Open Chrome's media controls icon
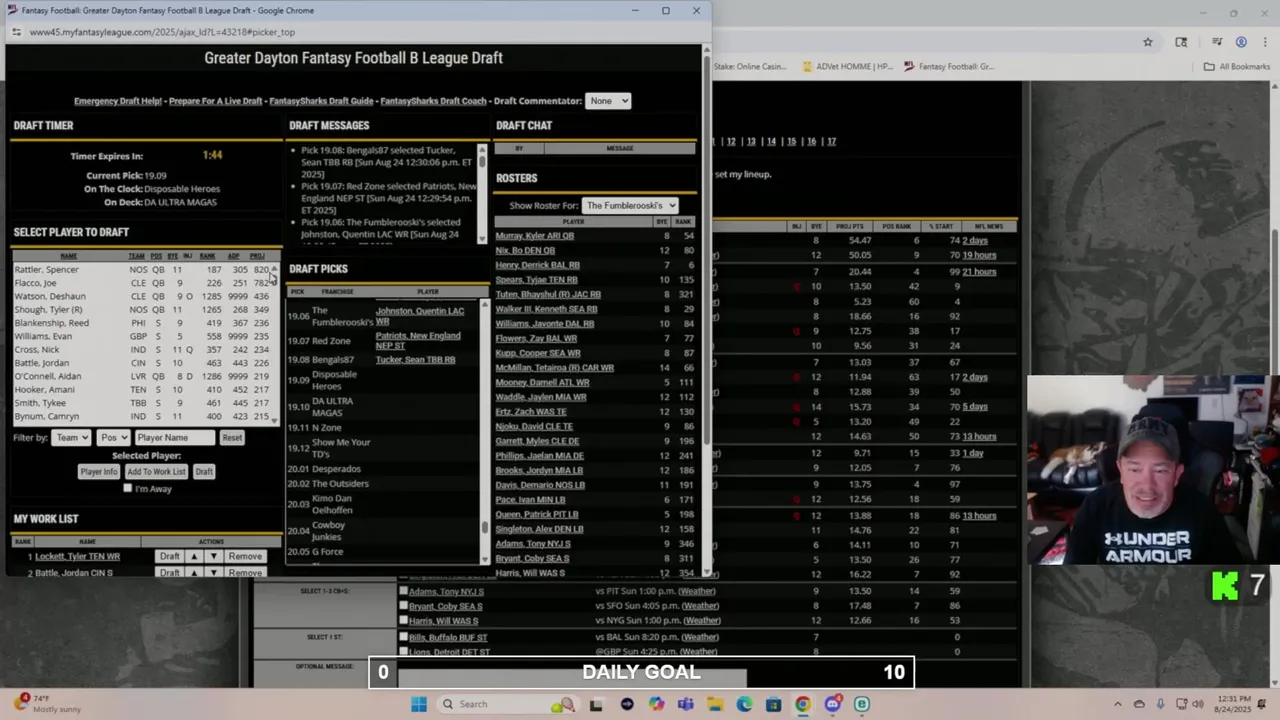 1216,42
